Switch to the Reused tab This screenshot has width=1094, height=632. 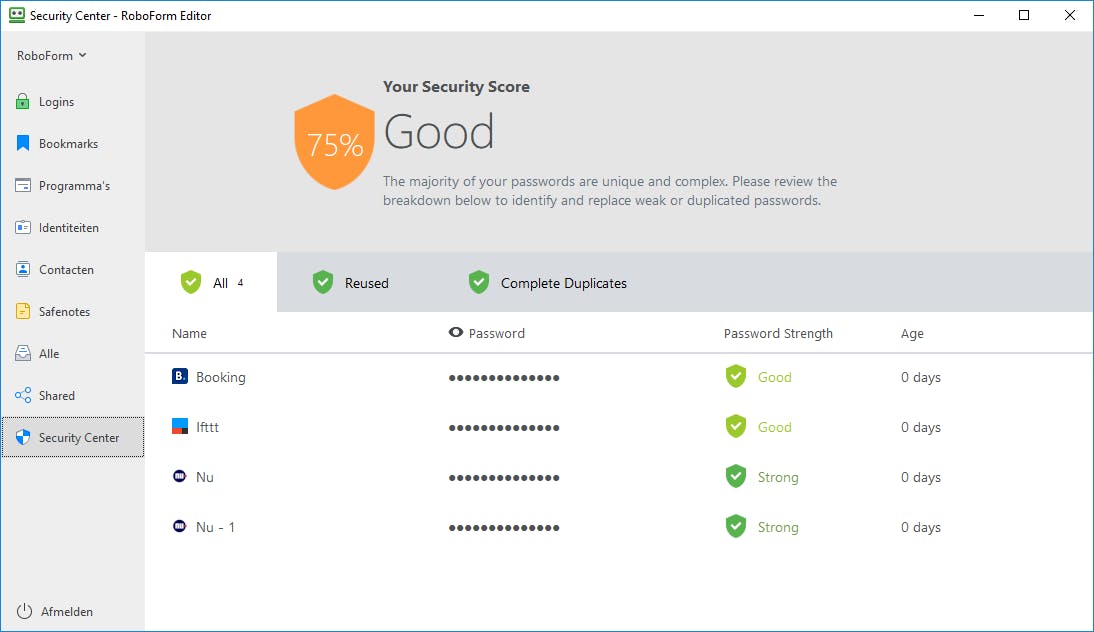[x=351, y=283]
